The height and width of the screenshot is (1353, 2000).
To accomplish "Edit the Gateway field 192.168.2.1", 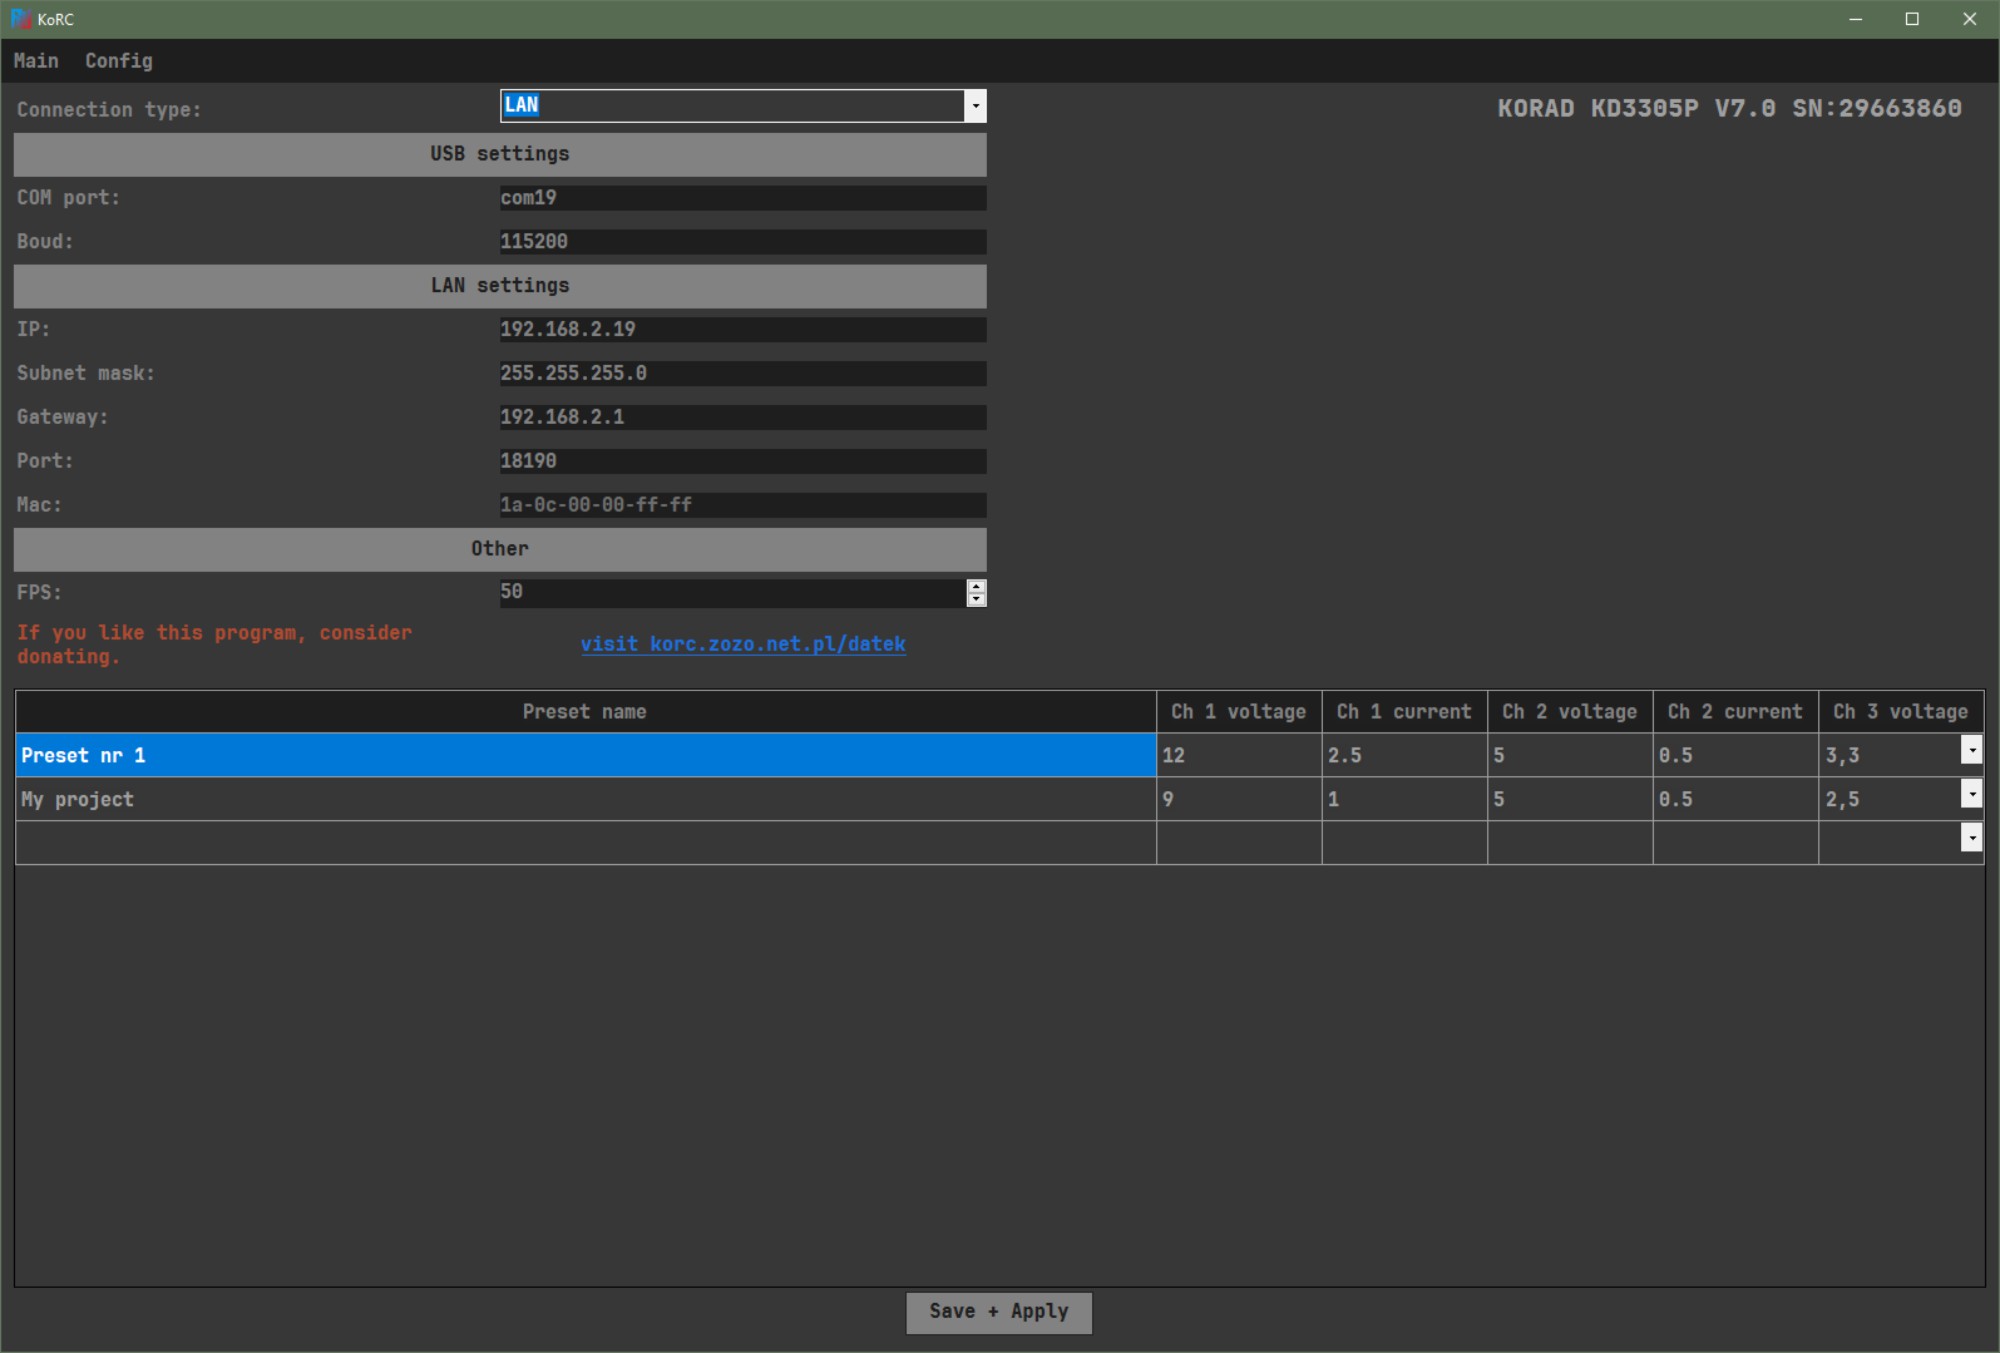I will coord(743,417).
